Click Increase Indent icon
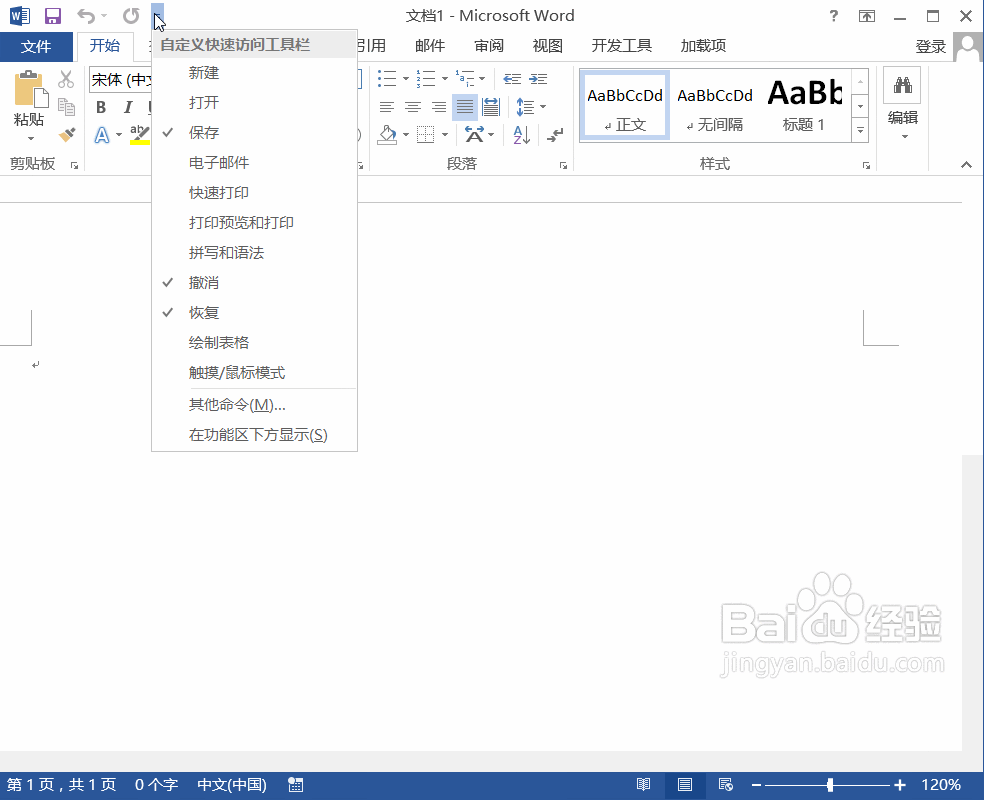The width and height of the screenshot is (984, 800). [x=538, y=78]
